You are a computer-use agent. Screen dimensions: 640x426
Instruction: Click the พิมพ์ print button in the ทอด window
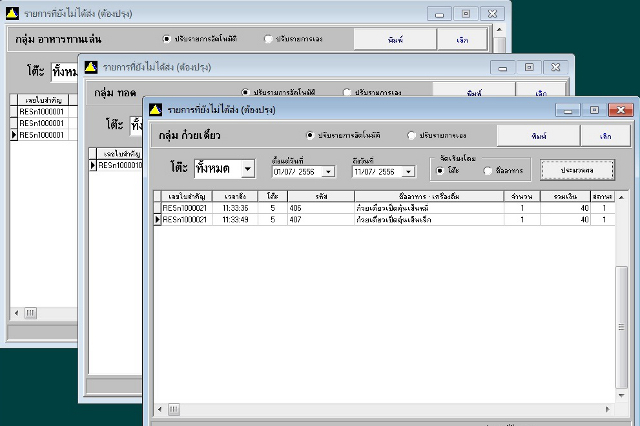coord(474,91)
